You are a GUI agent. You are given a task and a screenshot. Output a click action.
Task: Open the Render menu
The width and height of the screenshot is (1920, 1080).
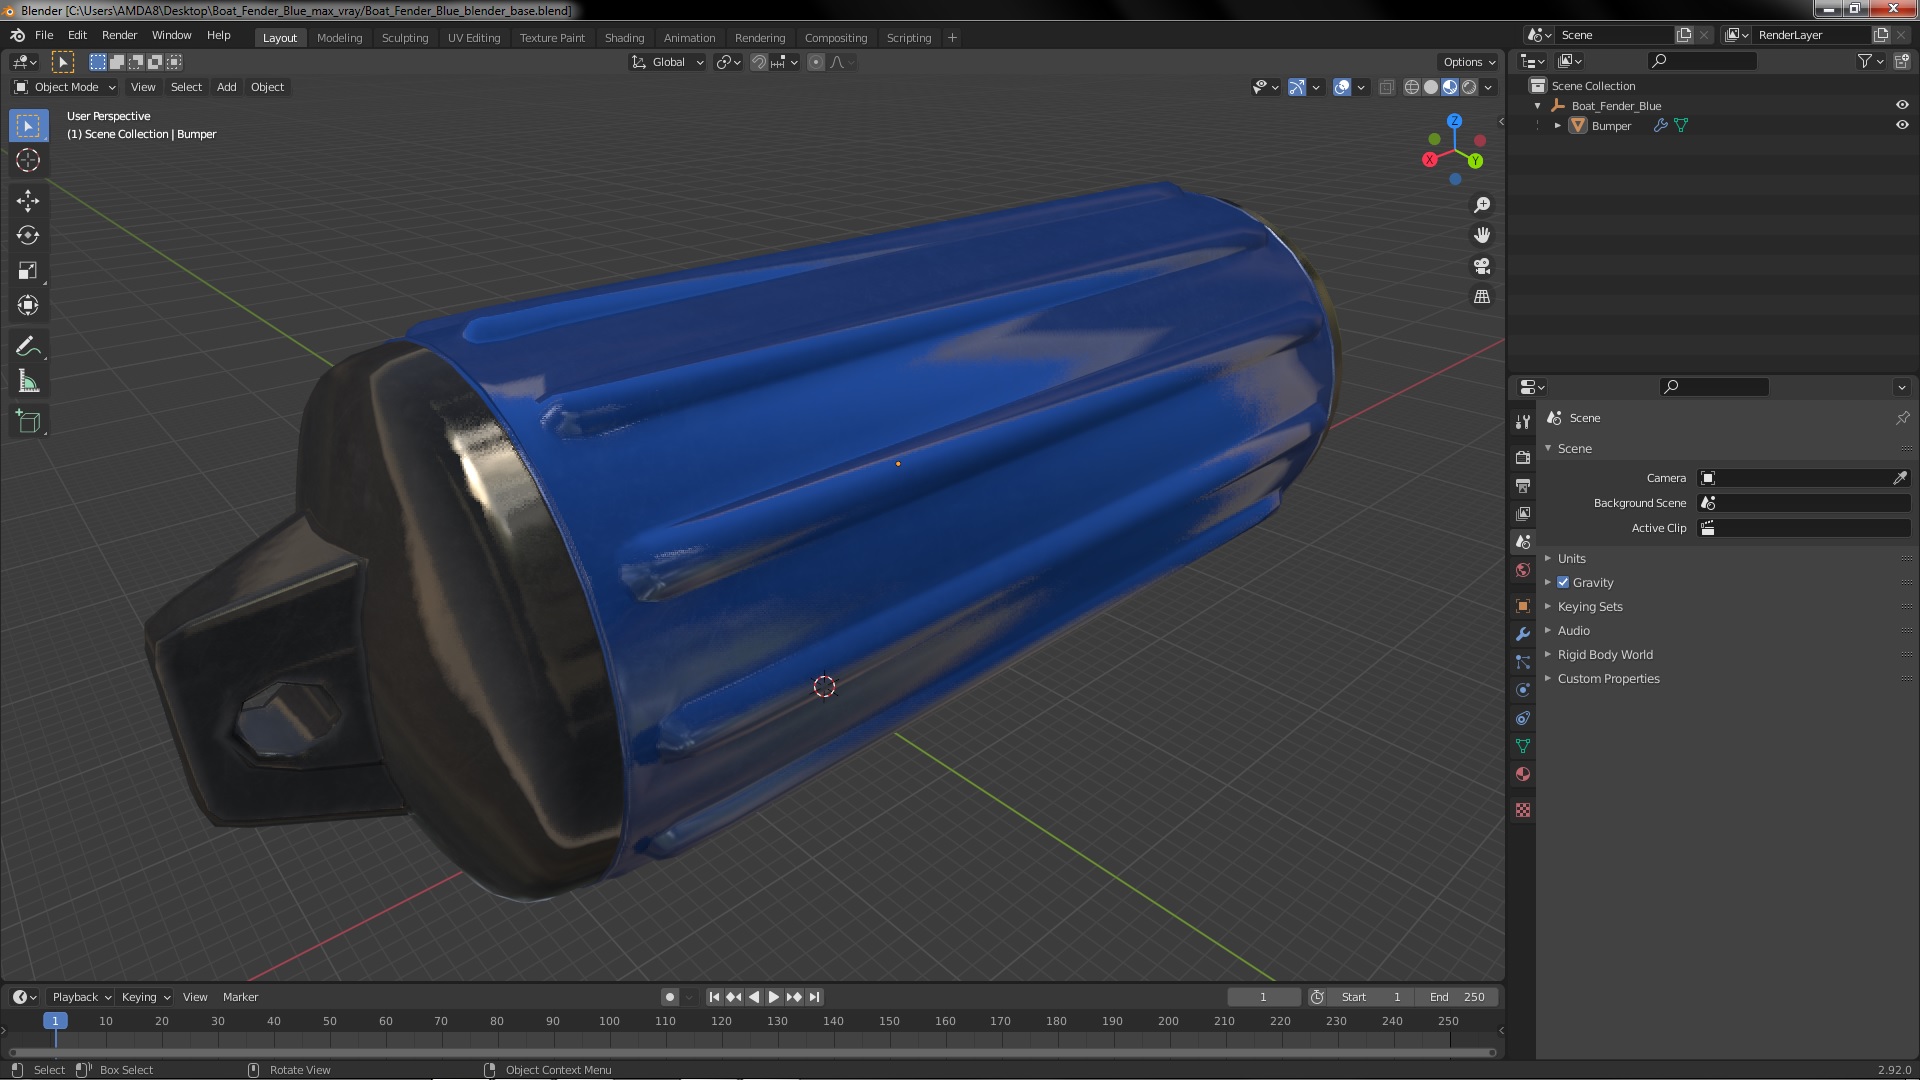click(119, 35)
